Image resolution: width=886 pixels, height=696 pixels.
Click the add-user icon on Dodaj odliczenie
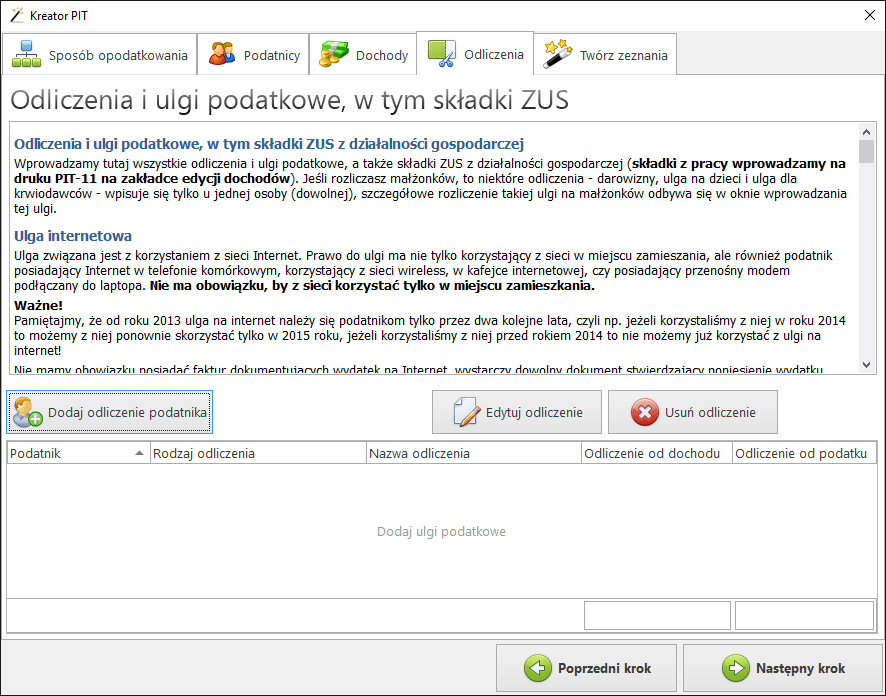[x=28, y=412]
